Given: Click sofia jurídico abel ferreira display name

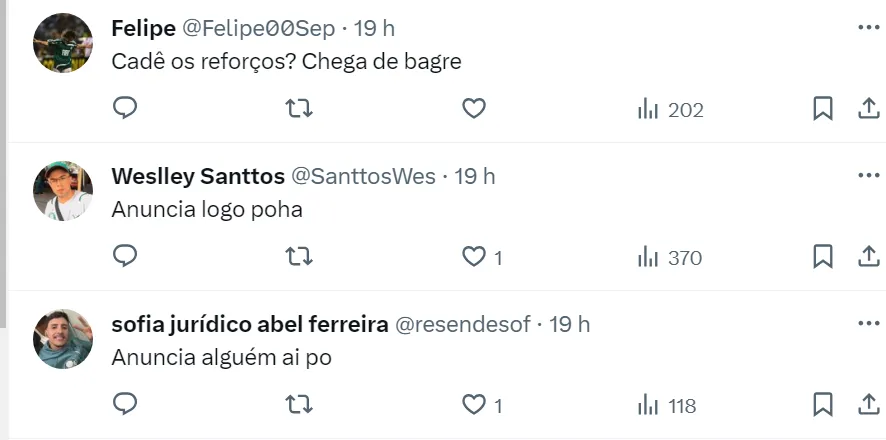Looking at the screenshot, I should 249,325.
